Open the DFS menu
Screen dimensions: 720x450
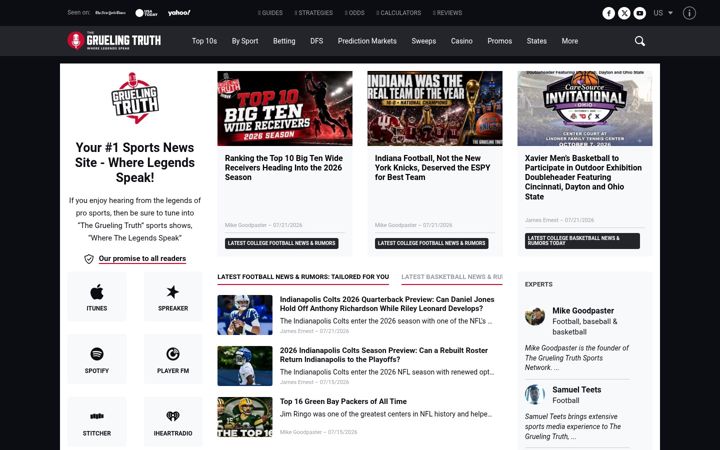tap(316, 41)
